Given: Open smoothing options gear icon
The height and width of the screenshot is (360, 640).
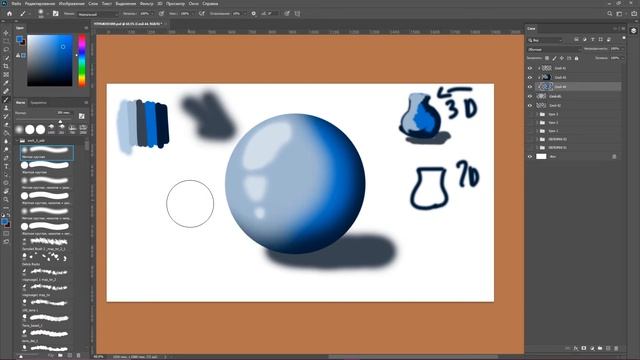Looking at the screenshot, I should (x=253, y=13).
